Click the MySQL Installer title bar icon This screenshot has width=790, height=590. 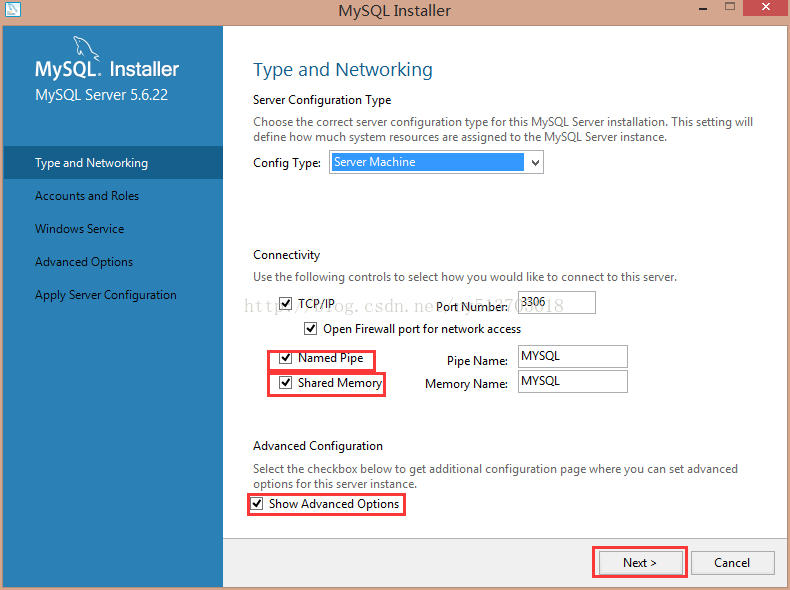click(12, 10)
